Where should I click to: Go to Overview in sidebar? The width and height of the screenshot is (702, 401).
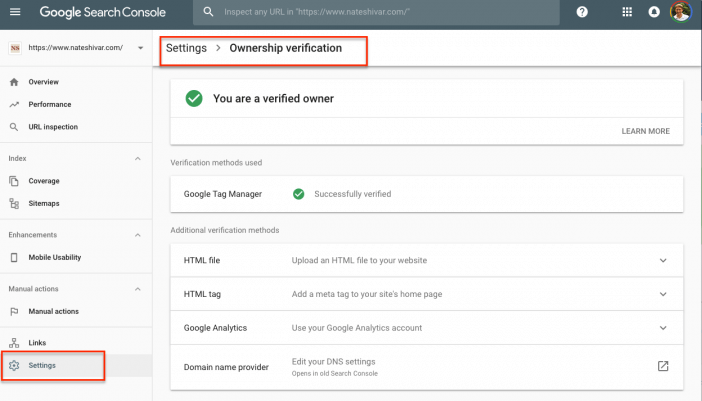click(x=43, y=82)
